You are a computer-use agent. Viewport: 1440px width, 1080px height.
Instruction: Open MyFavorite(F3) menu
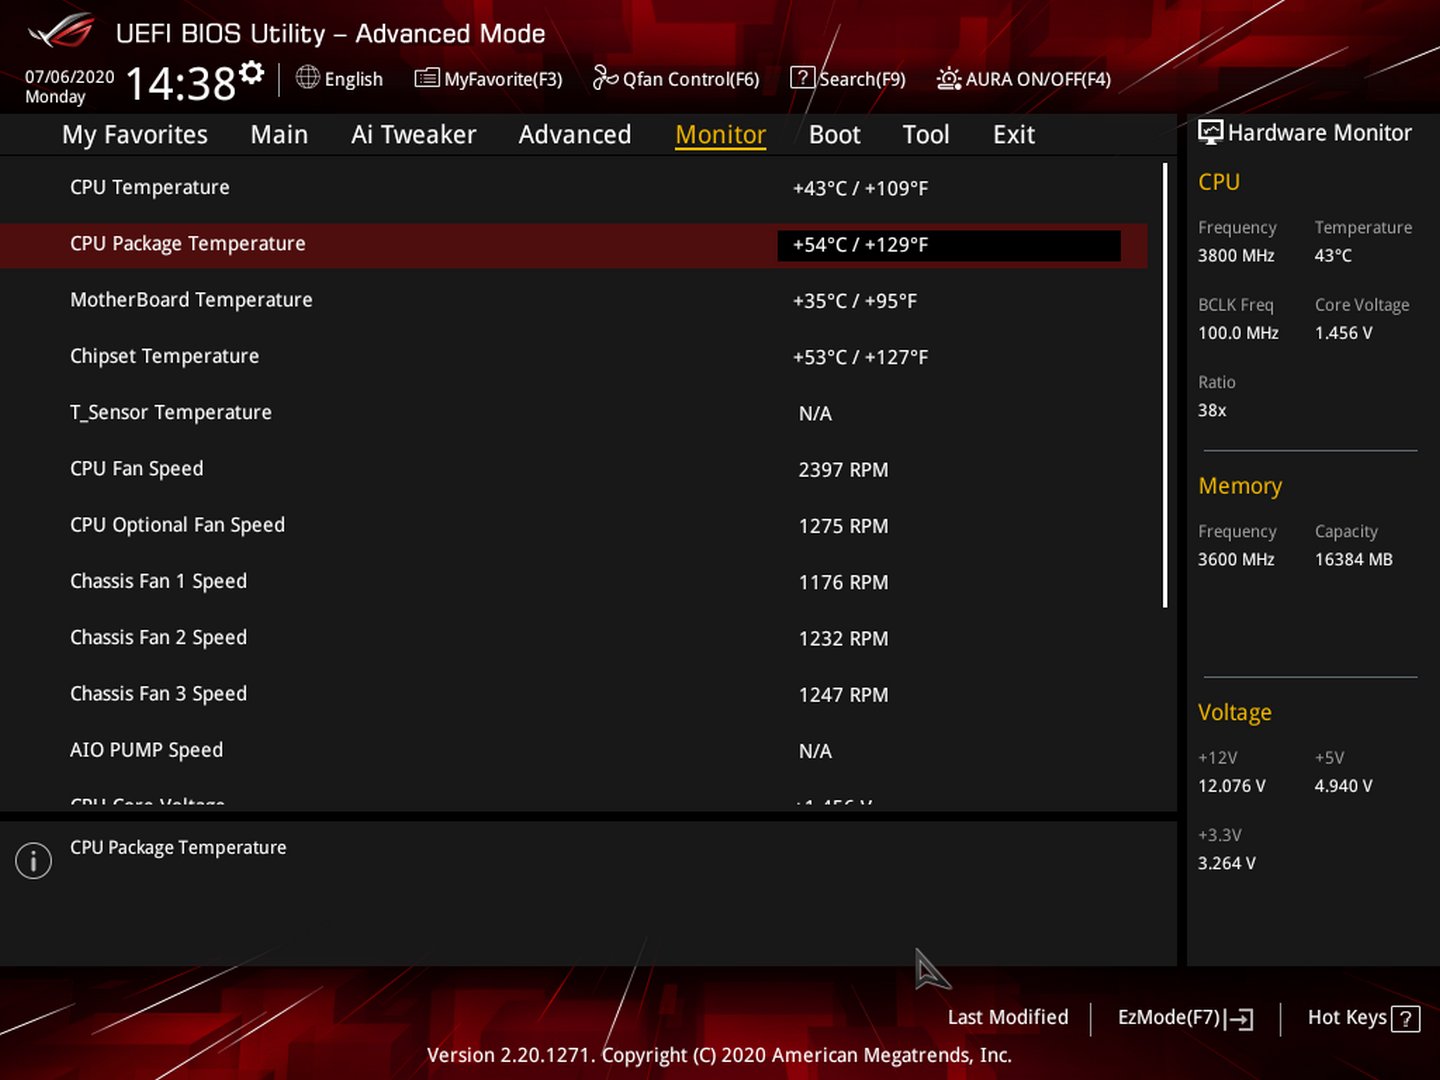click(x=503, y=79)
